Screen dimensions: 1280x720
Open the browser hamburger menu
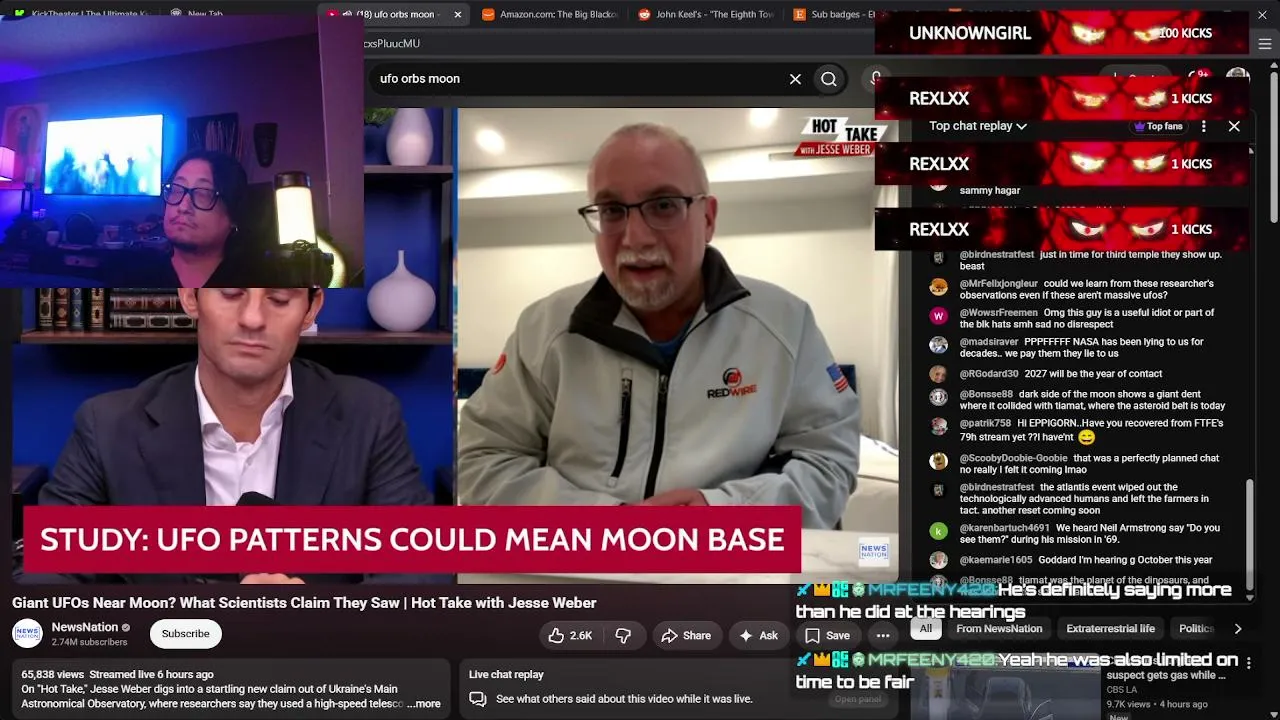(x=1265, y=44)
